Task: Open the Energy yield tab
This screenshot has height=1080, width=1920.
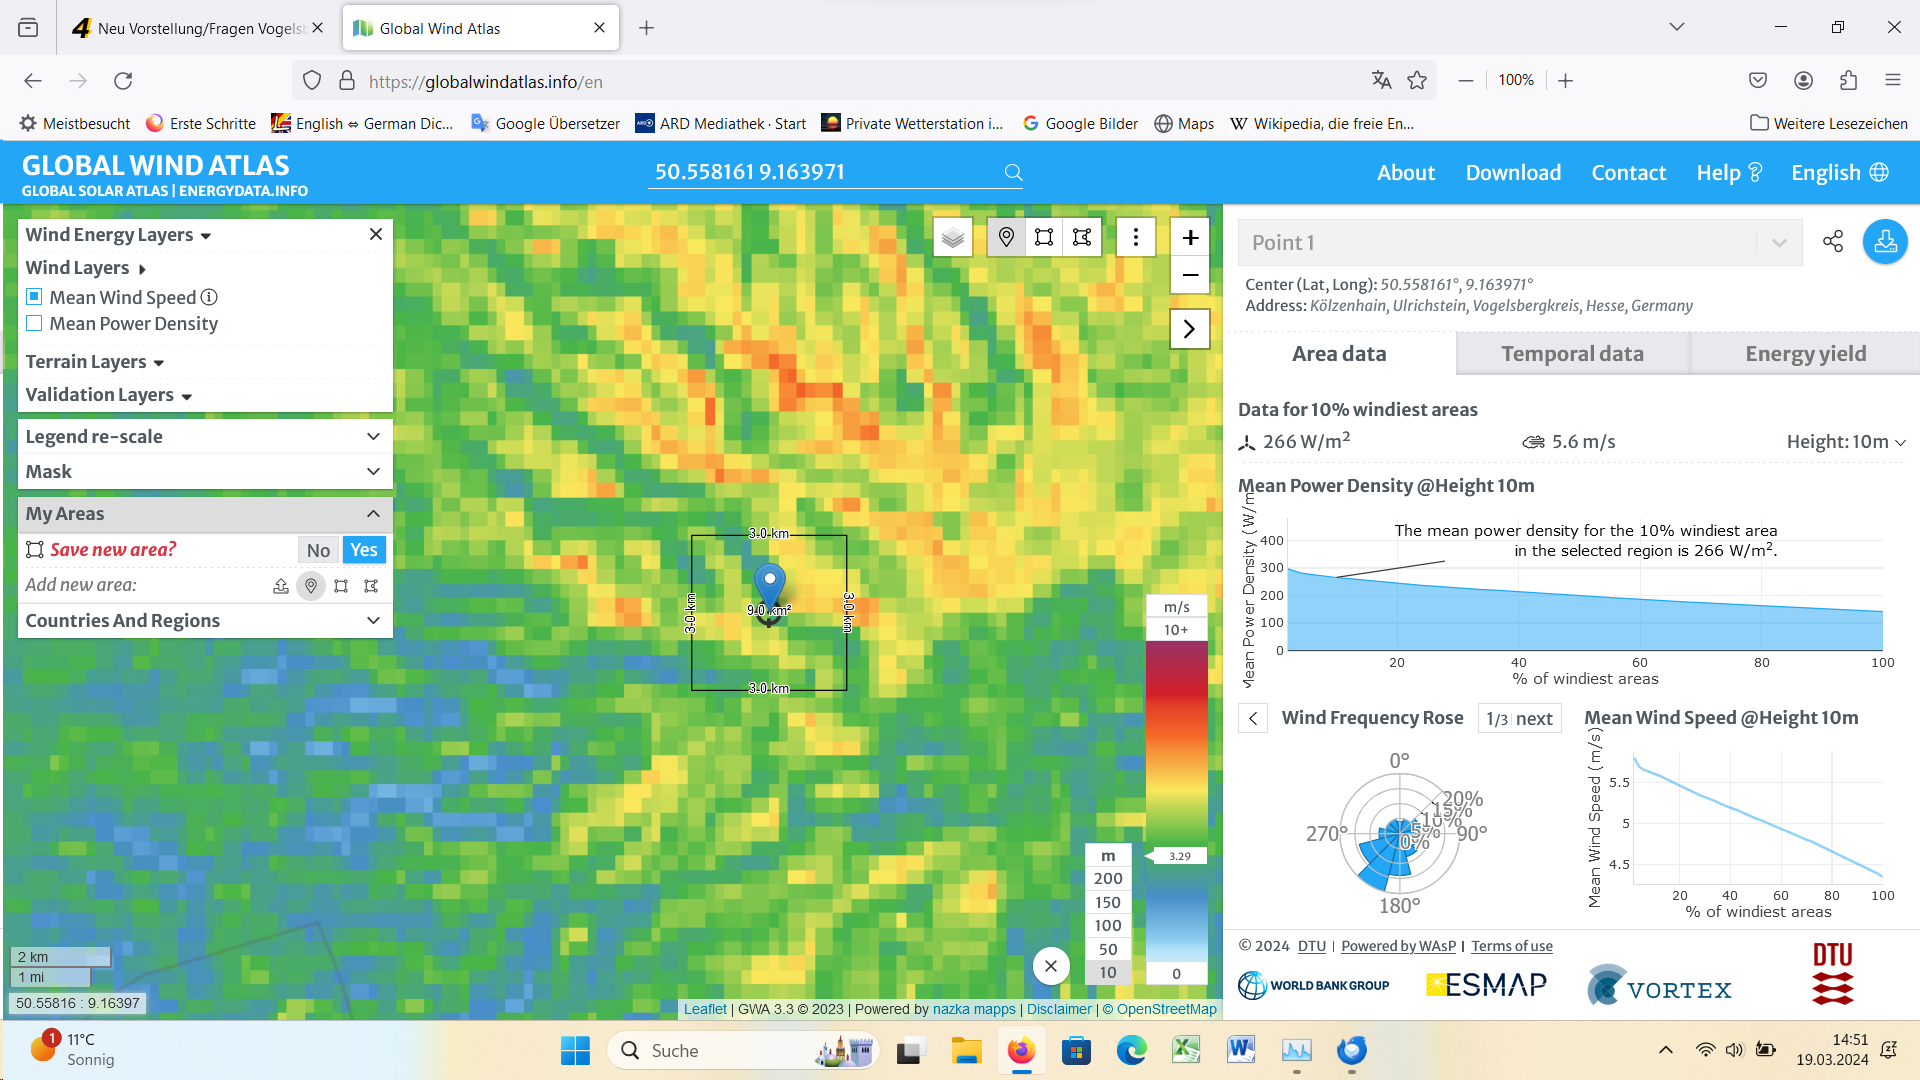Action: [1805, 354]
